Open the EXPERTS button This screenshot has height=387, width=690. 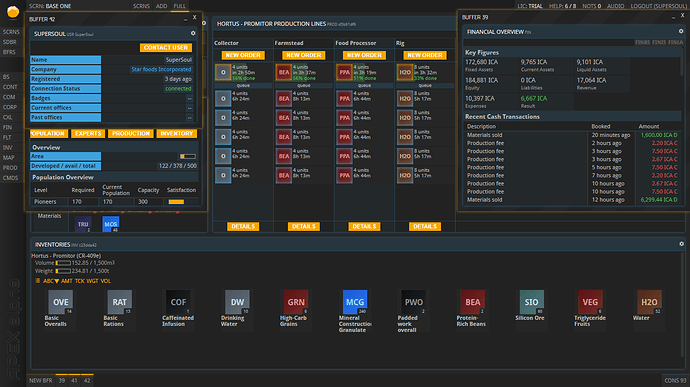pos(88,133)
